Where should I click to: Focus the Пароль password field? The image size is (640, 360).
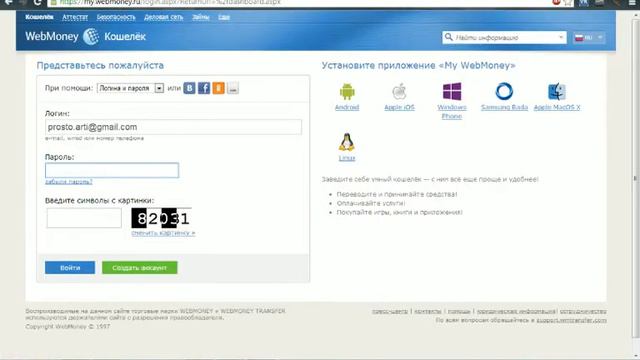[x=112, y=170]
